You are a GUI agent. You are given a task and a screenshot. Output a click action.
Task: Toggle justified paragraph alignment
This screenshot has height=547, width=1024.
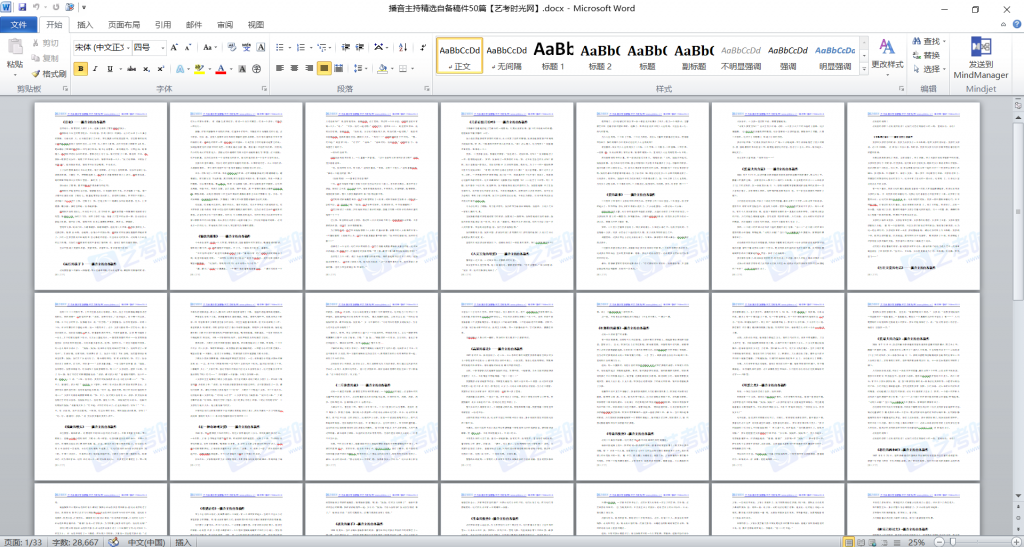(325, 69)
